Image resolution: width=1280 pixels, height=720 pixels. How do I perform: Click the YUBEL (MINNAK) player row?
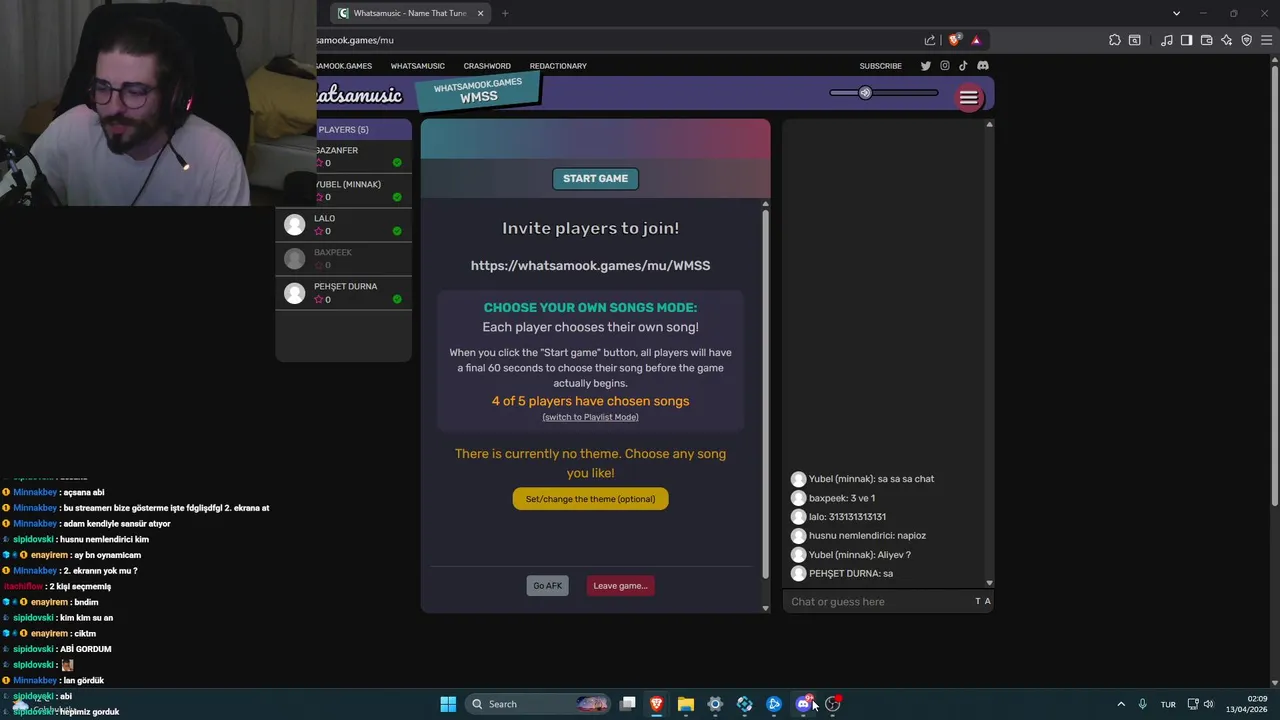pyautogui.click(x=343, y=191)
